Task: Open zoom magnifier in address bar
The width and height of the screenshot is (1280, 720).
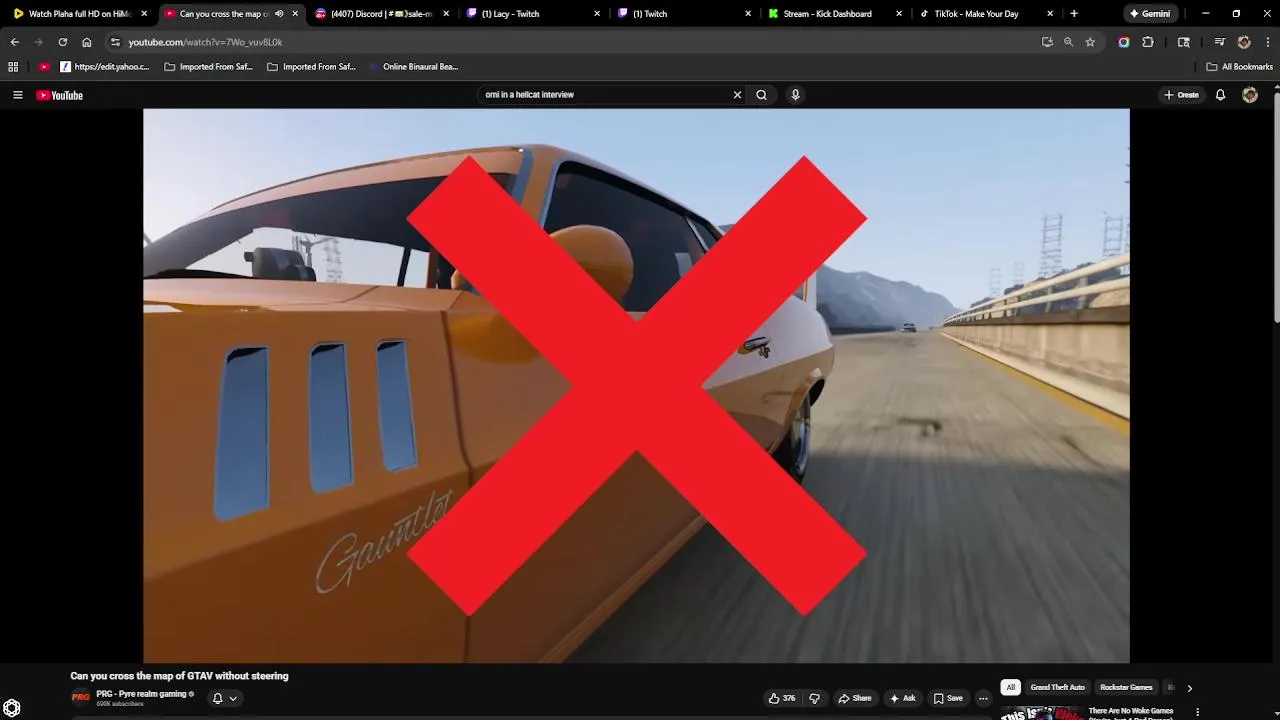Action: pyautogui.click(x=1068, y=42)
